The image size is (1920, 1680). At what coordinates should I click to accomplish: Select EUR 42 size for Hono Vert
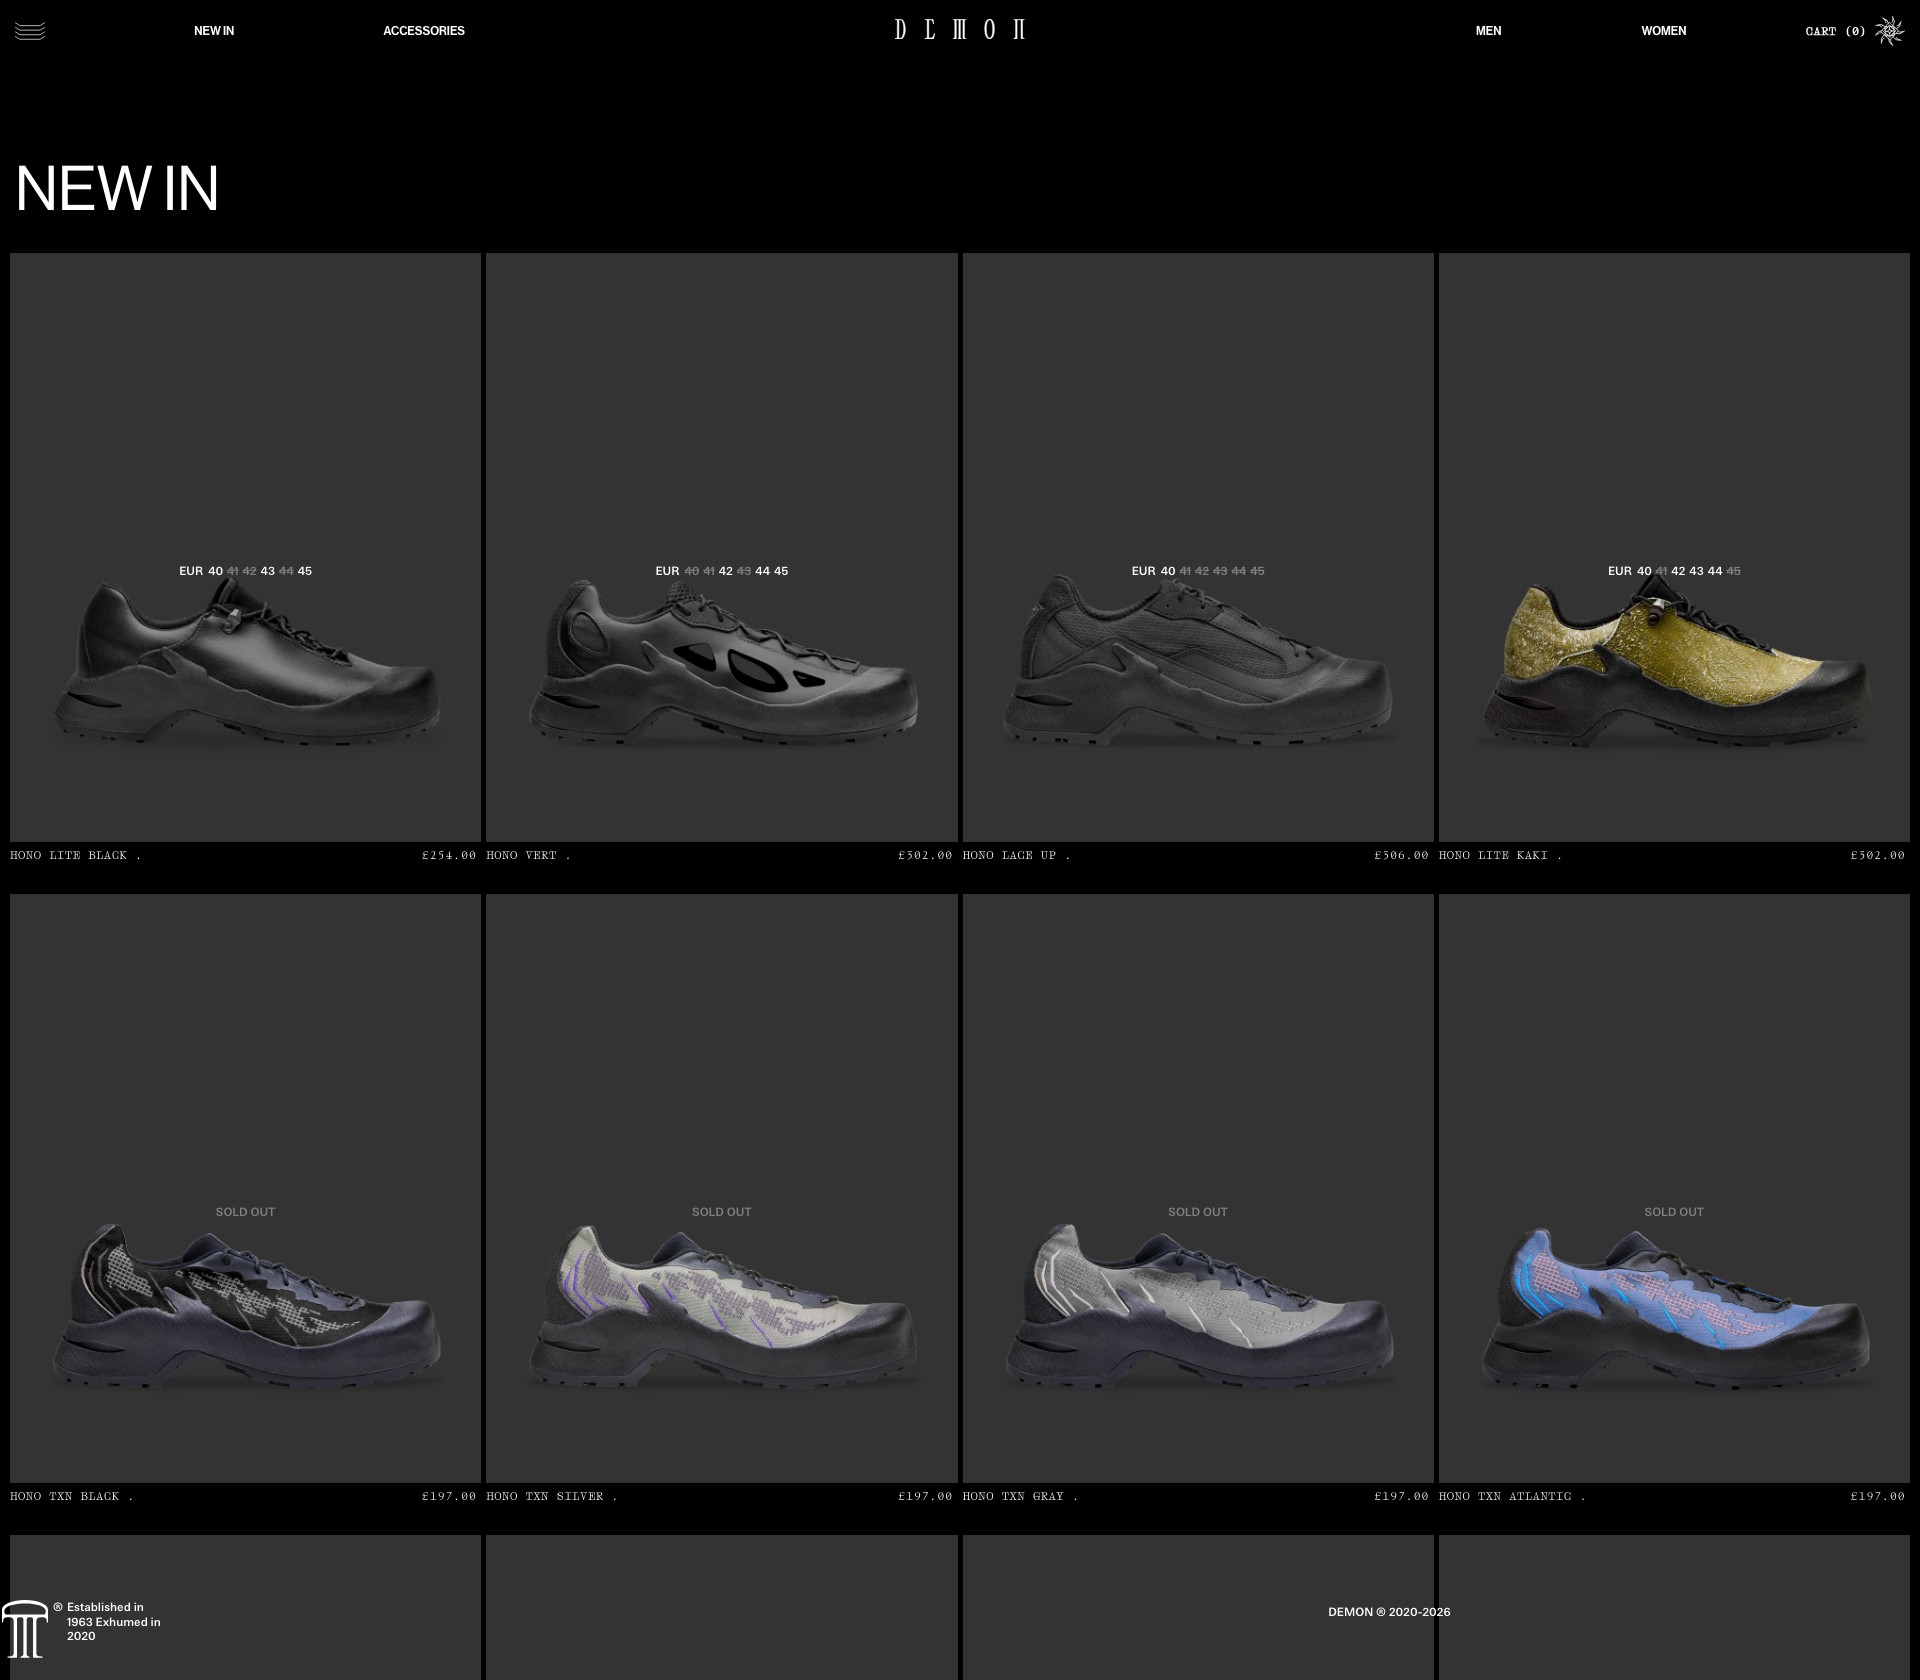coord(726,571)
